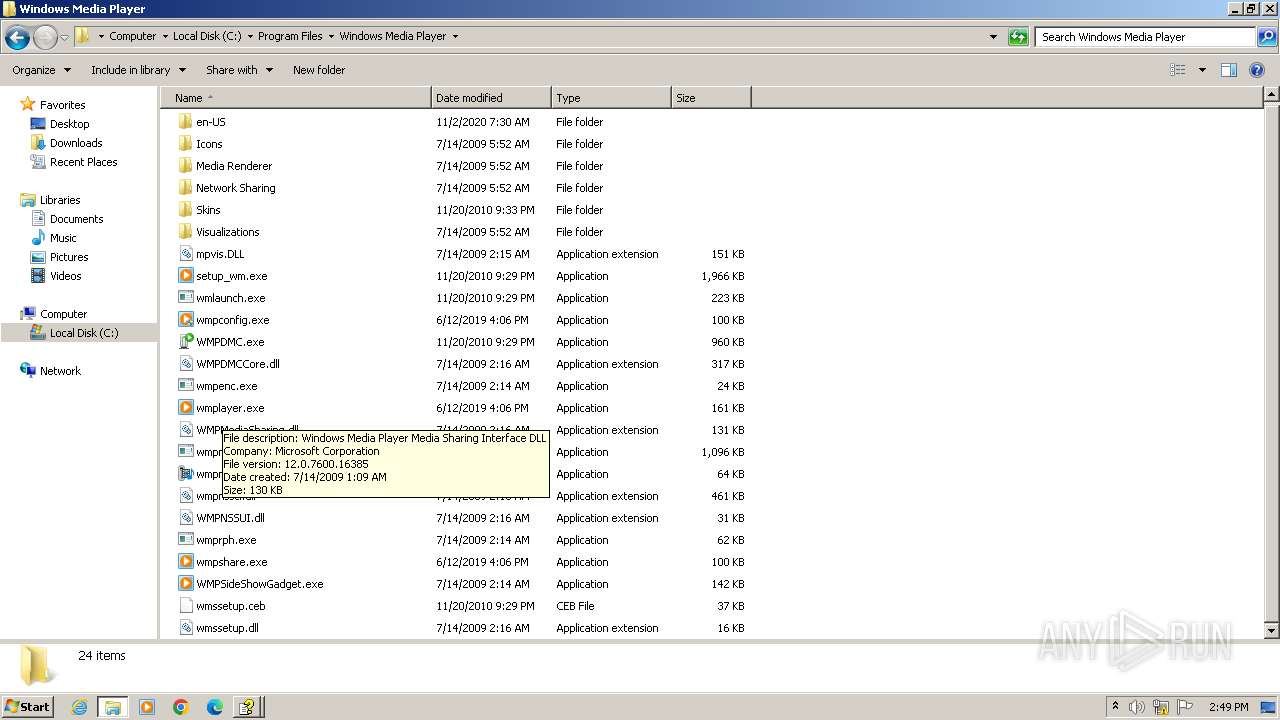Open the view options dropdown arrow
The width and height of the screenshot is (1280, 720).
click(1202, 70)
